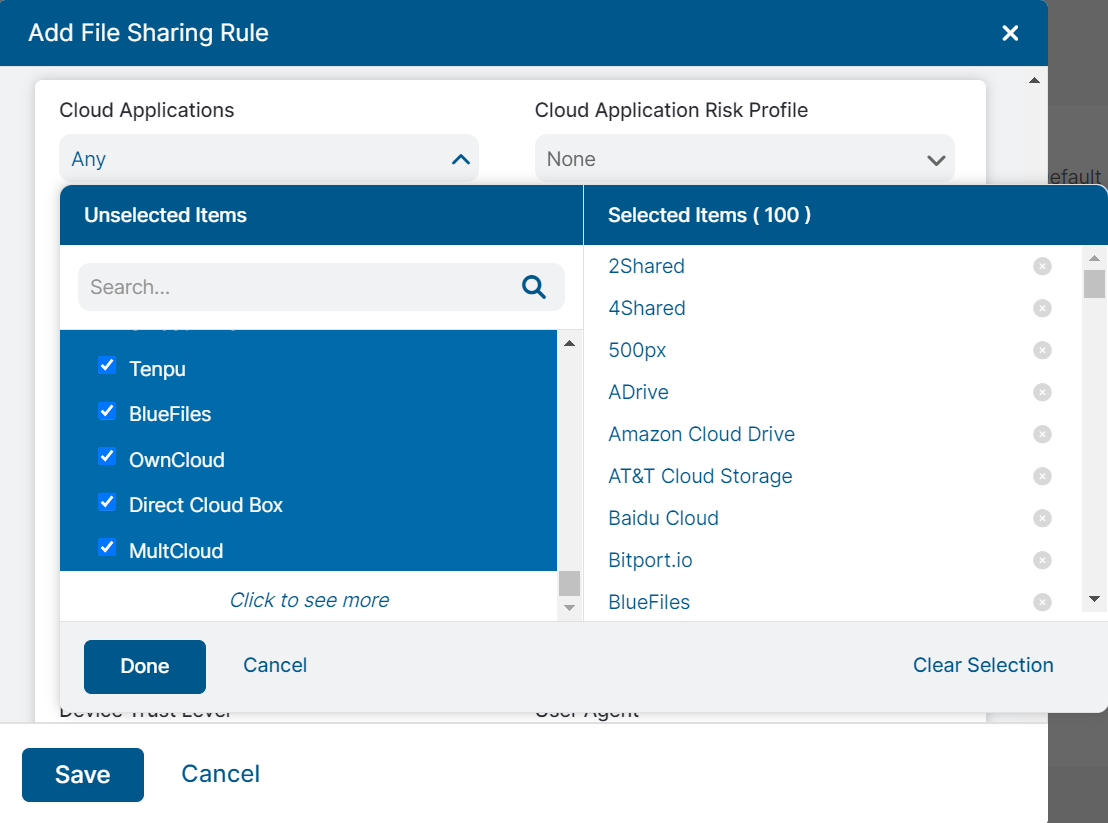Viewport: 1108px width, 823px height.
Task: Click the search magnifier icon
Action: click(x=534, y=287)
